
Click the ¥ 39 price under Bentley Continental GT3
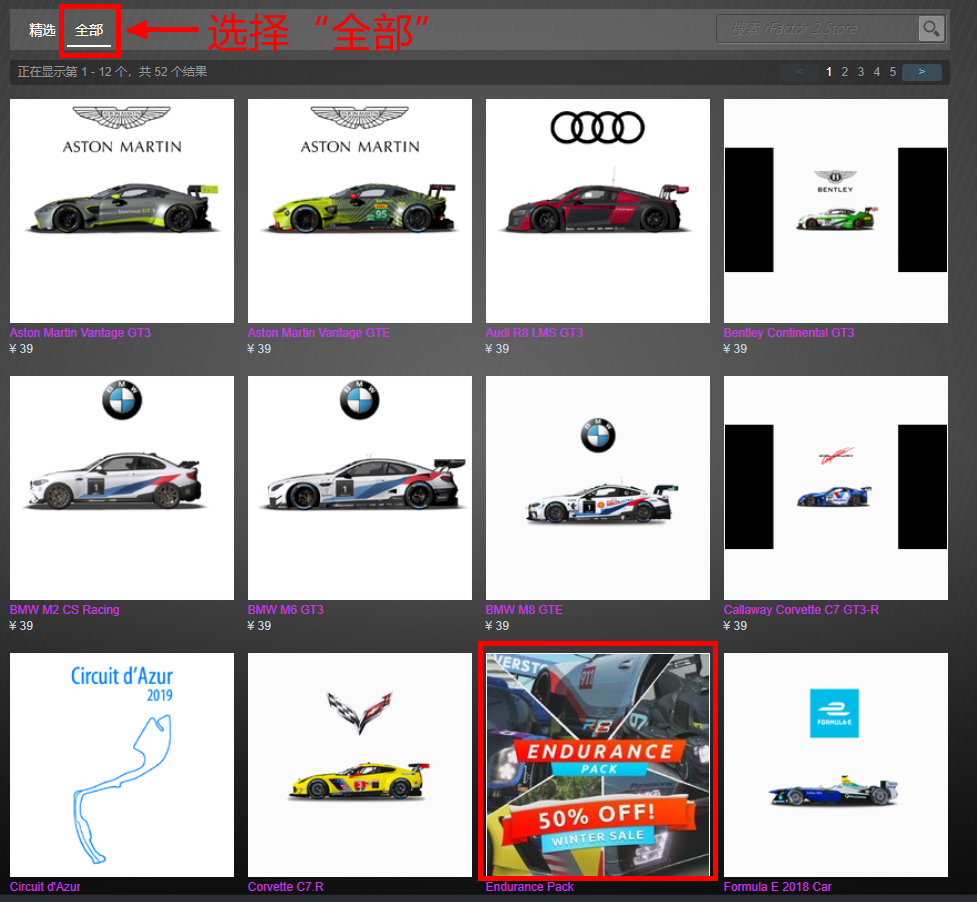[735, 349]
